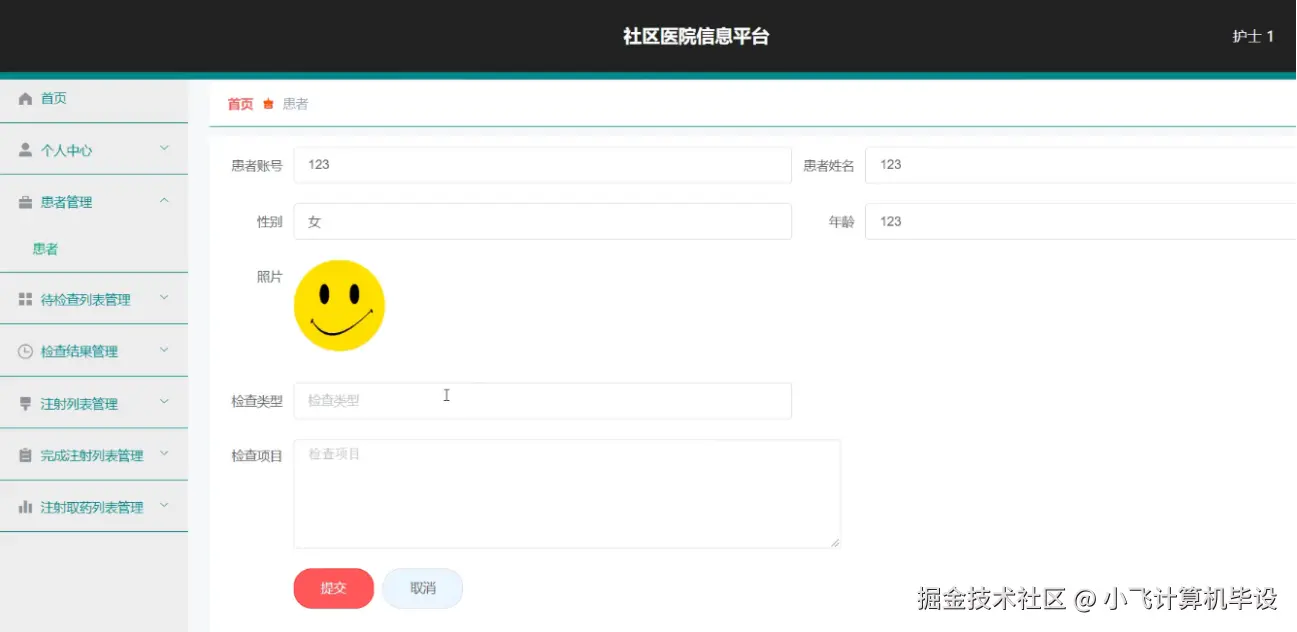Expand the 个人中心 chevron
1297x632 pixels.
point(165,149)
